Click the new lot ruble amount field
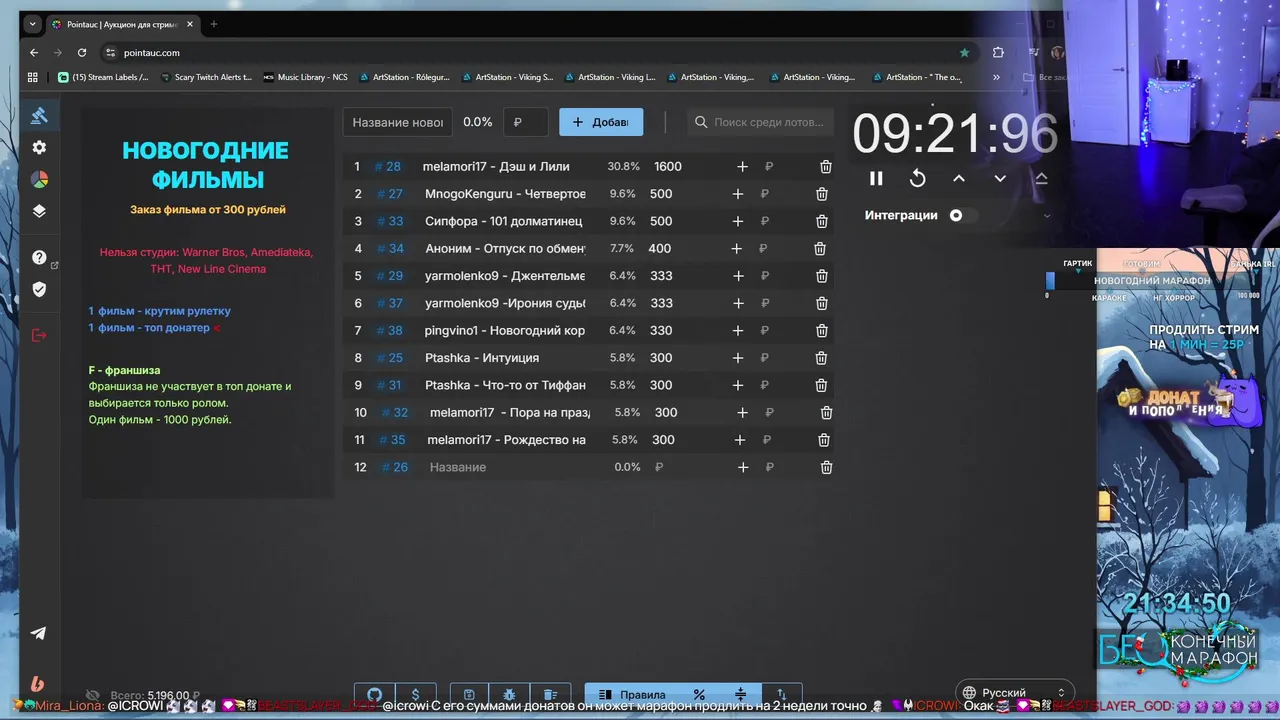 526,122
